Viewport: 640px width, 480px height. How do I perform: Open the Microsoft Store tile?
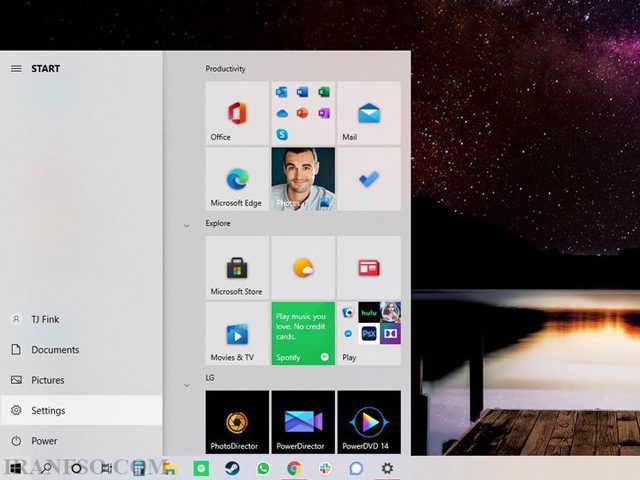tap(237, 268)
